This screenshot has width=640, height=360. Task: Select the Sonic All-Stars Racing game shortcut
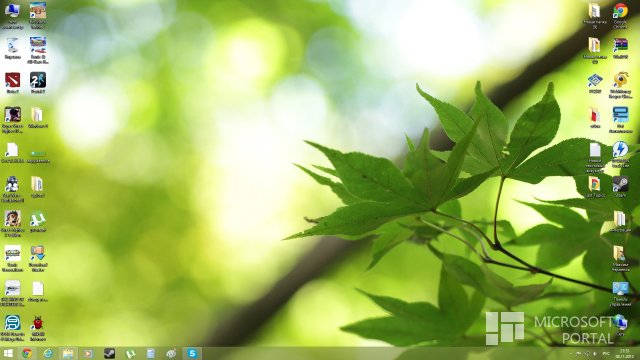pyautogui.click(x=38, y=46)
